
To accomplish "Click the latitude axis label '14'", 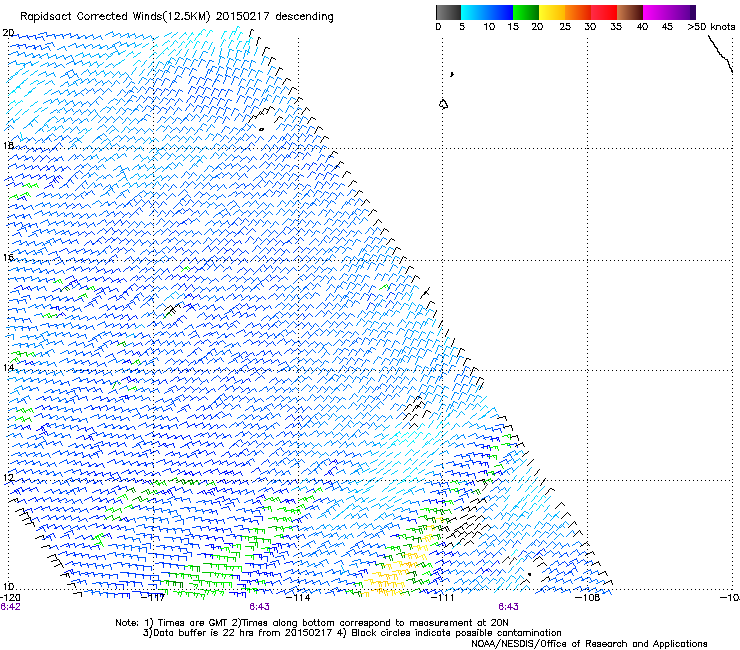I will [x=8, y=367].
